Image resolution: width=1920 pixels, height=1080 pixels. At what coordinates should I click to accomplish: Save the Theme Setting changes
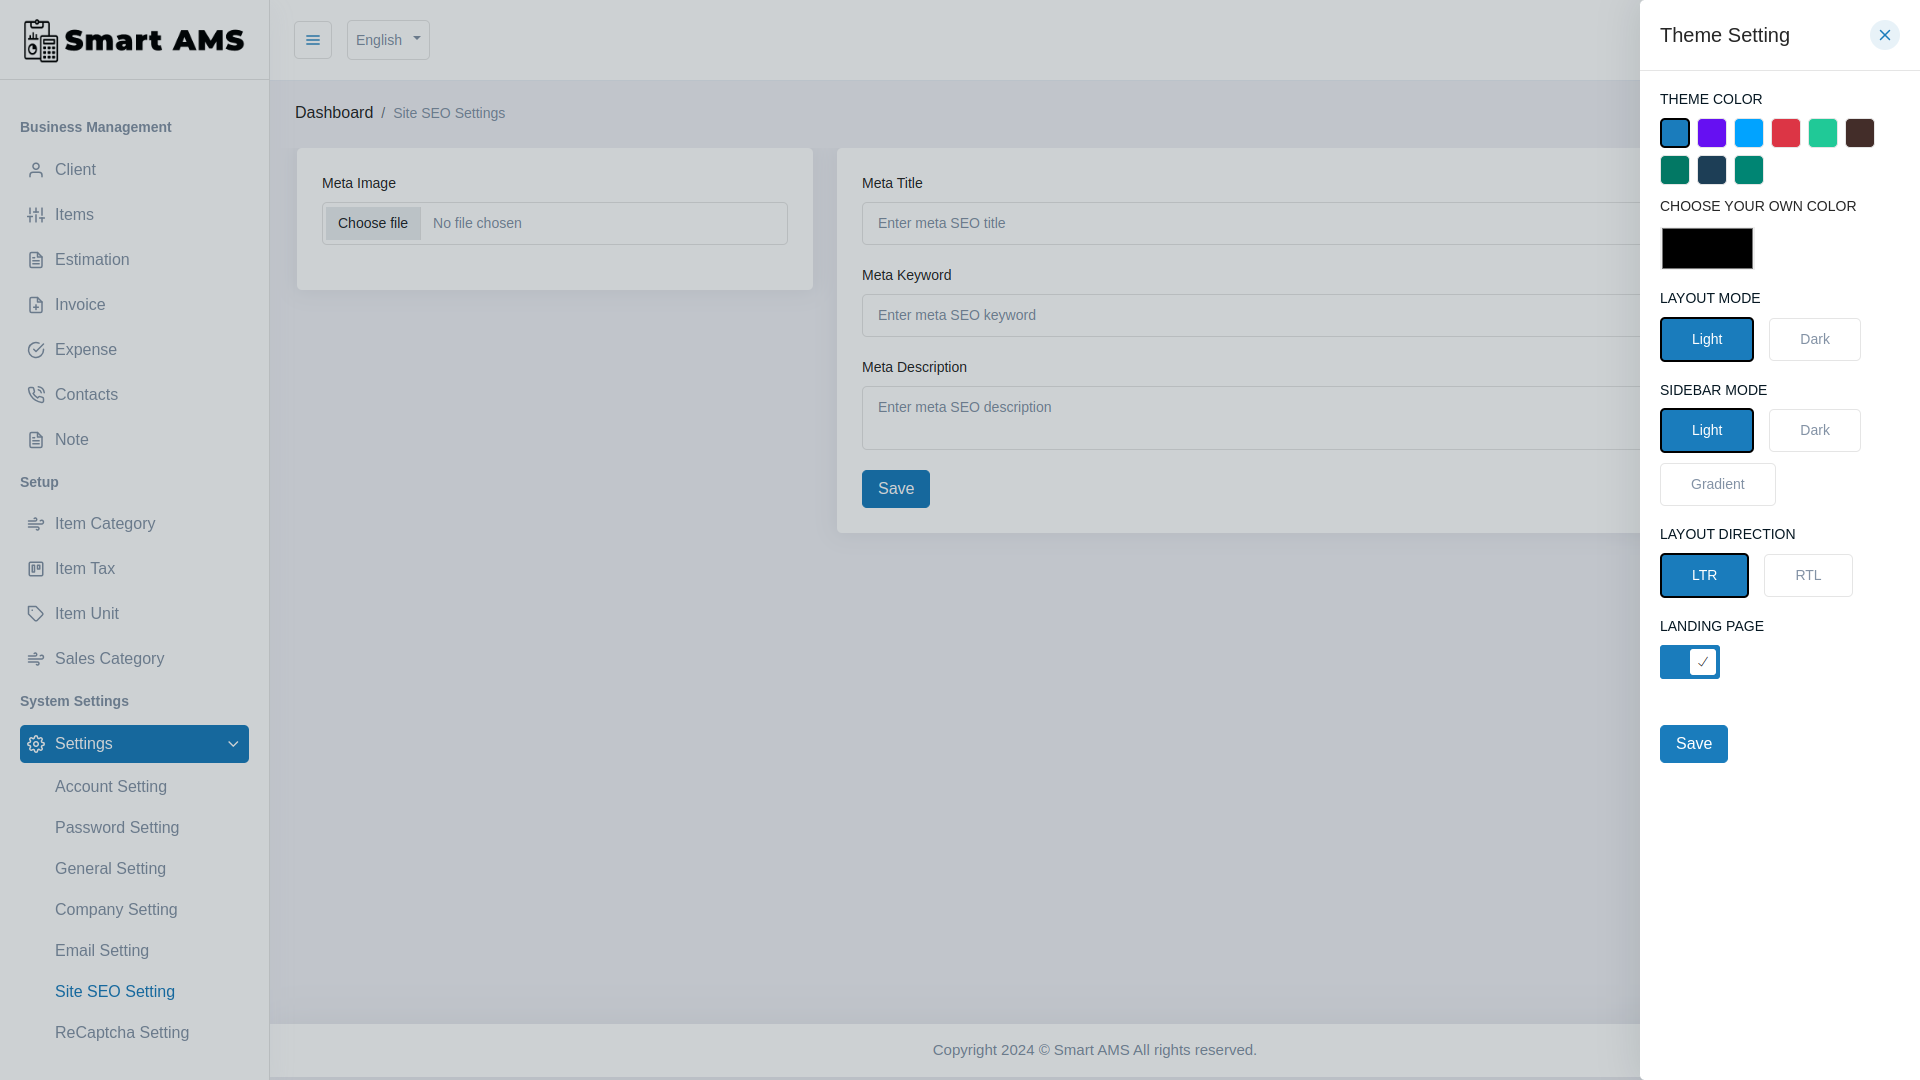point(1693,744)
